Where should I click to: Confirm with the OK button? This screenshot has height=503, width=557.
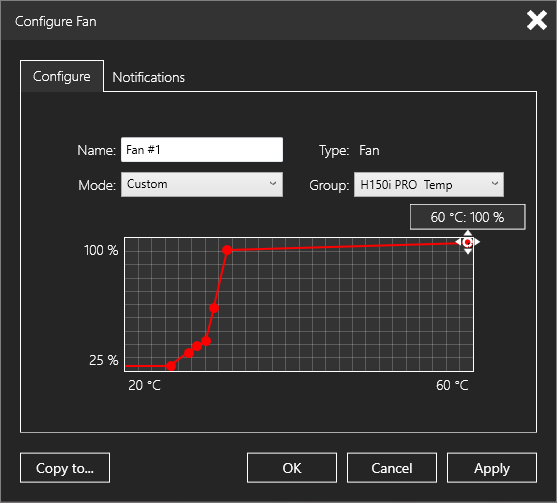coord(292,468)
